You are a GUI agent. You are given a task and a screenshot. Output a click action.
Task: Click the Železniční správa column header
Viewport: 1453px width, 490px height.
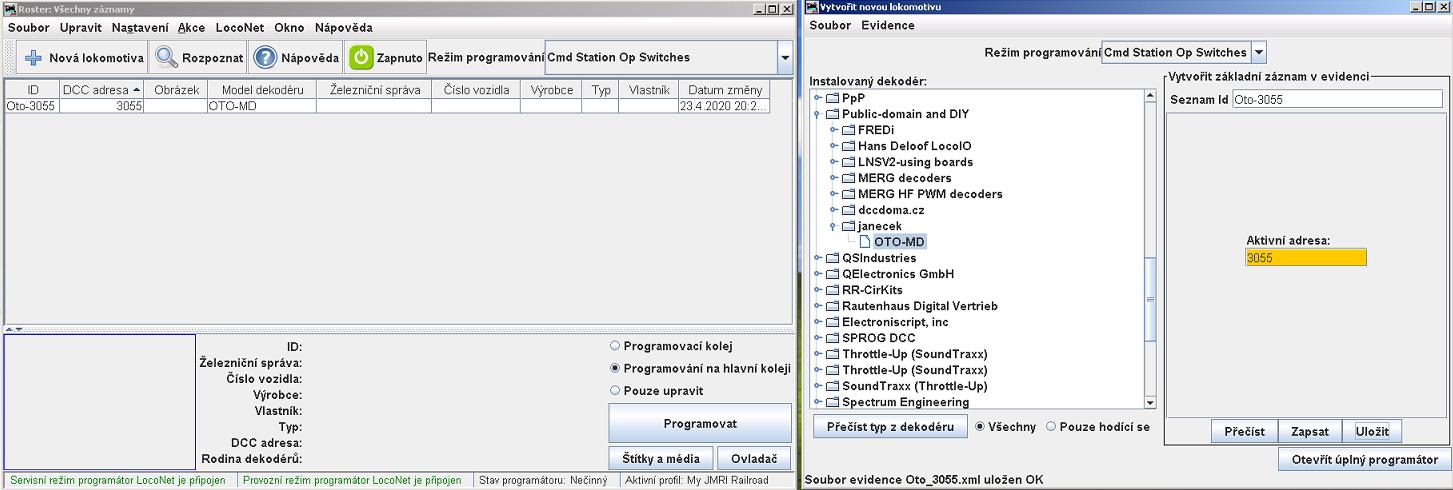coord(375,90)
